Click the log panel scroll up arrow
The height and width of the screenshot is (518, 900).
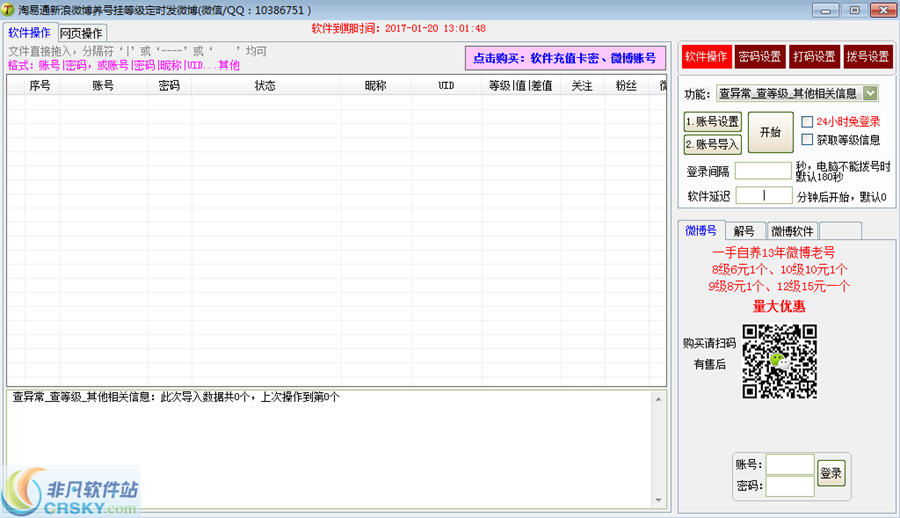(658, 399)
